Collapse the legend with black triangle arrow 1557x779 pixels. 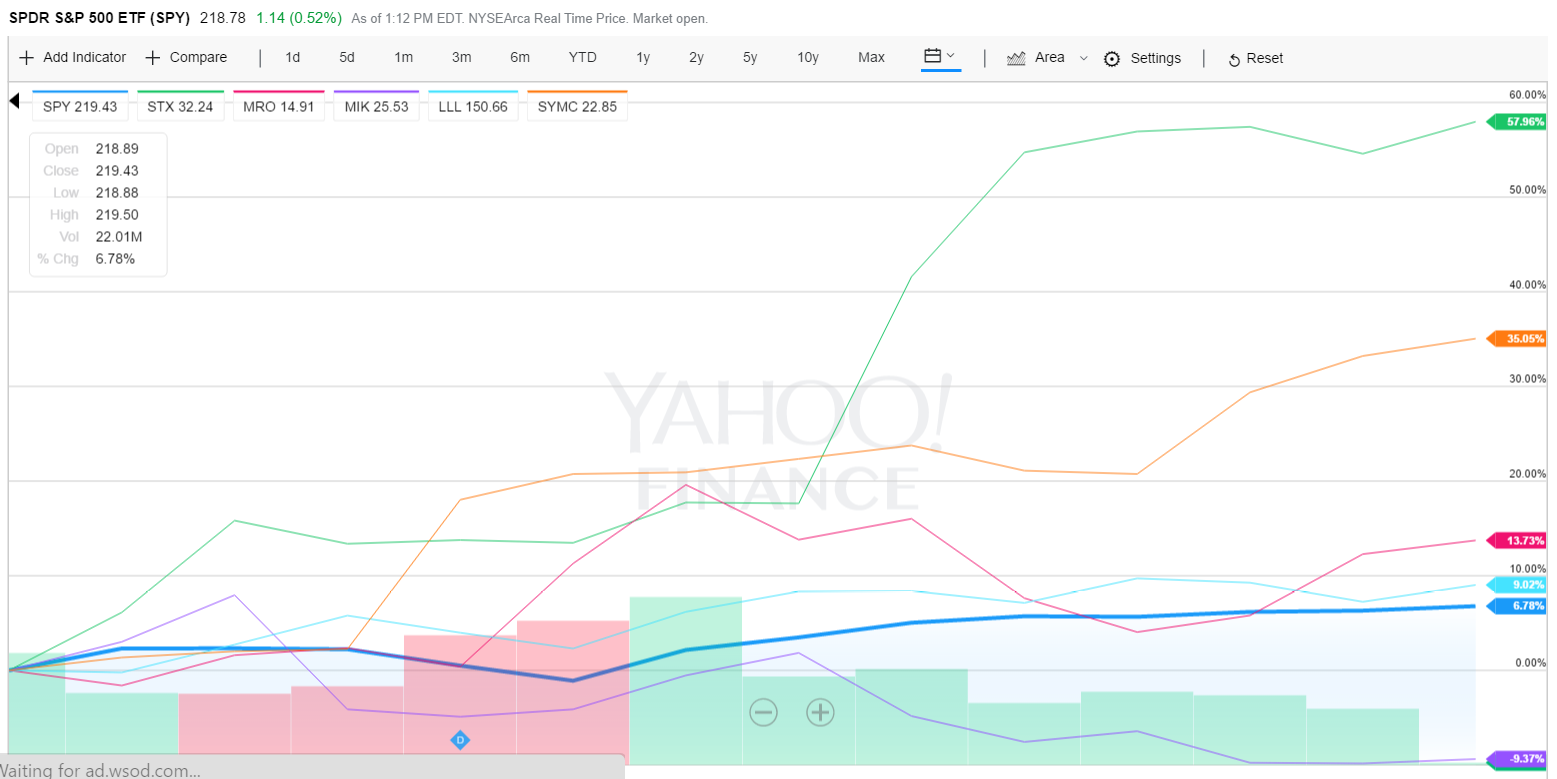point(14,101)
